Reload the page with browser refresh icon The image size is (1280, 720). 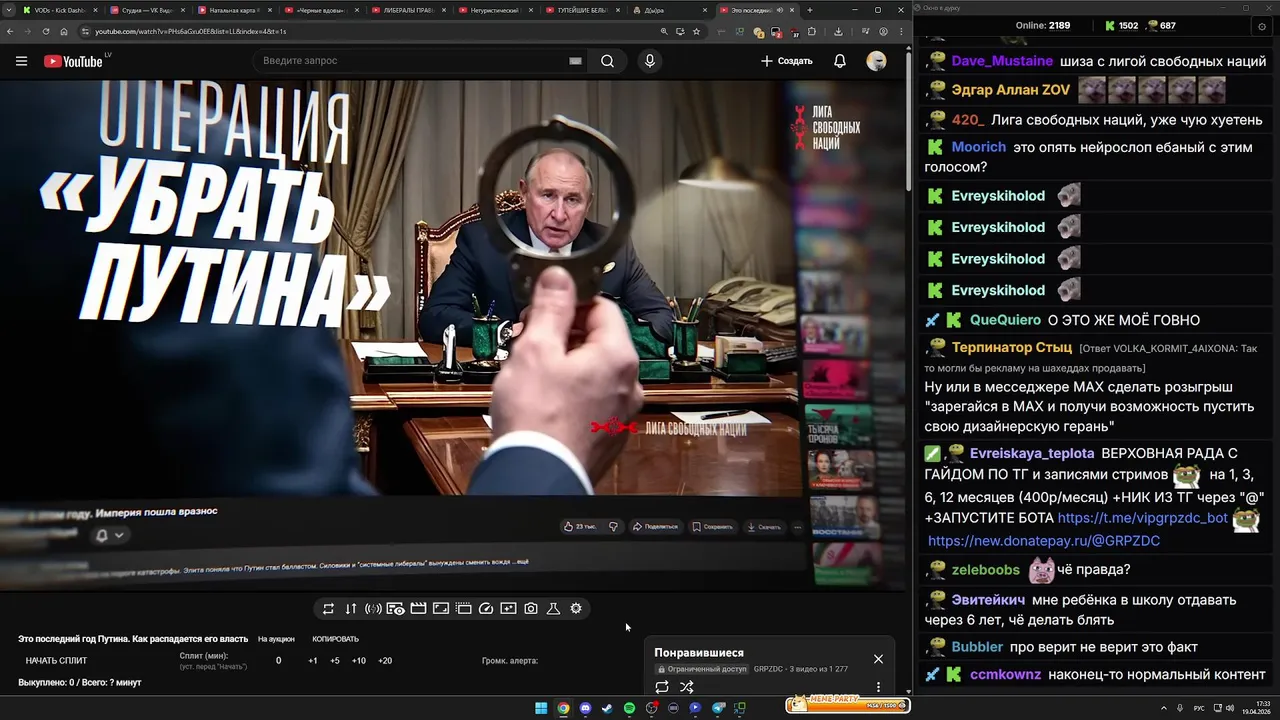(46, 31)
